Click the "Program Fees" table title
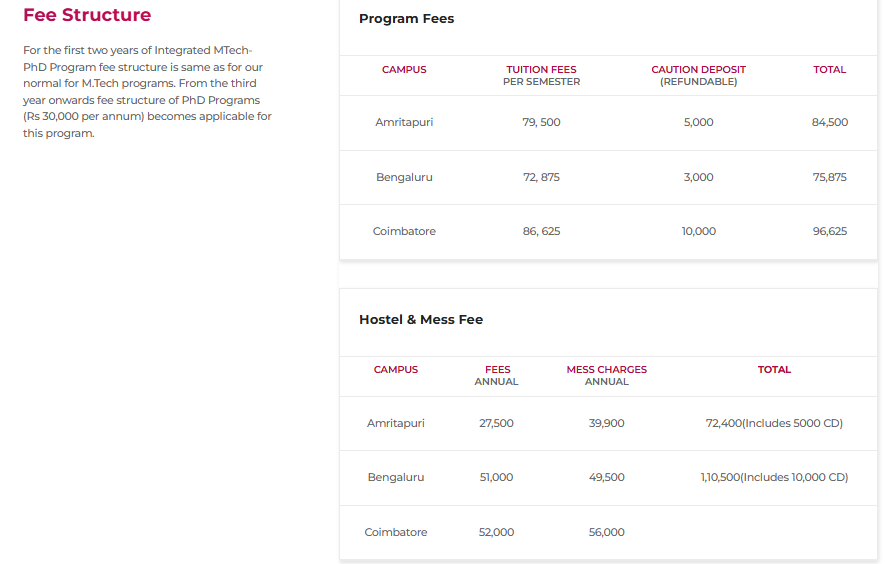885x564 pixels. point(406,19)
